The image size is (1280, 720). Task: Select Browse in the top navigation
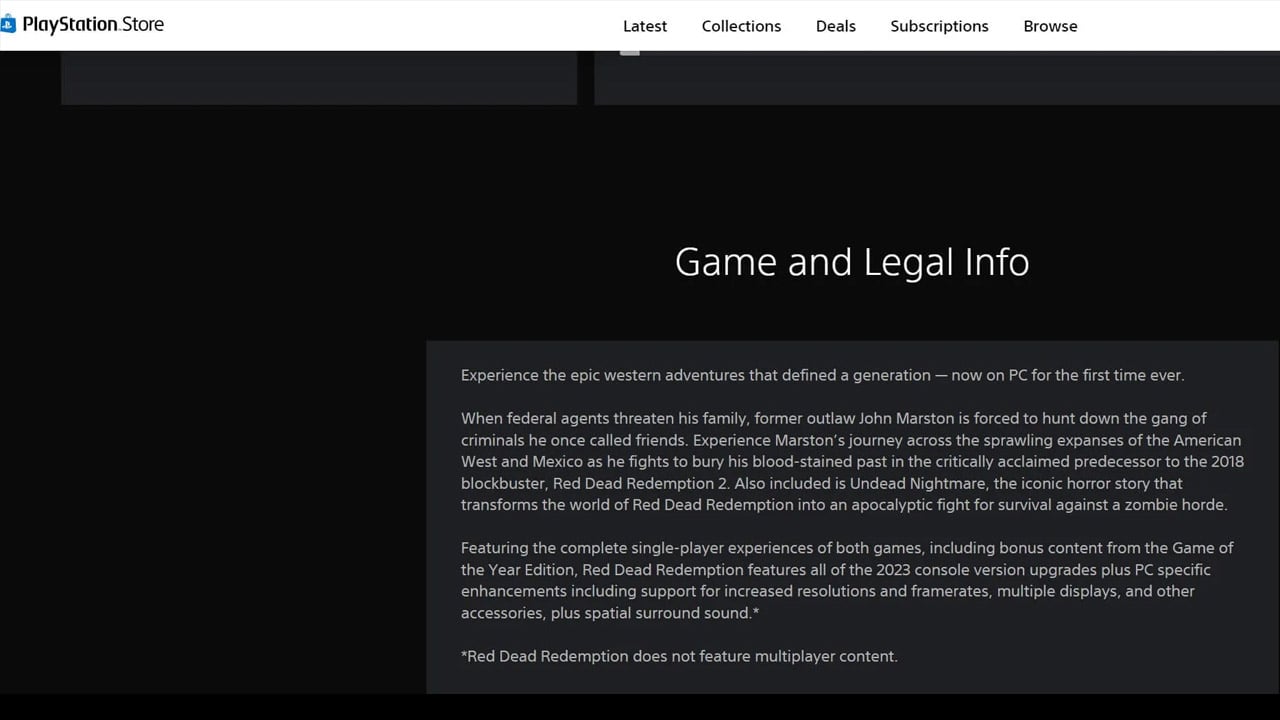[1050, 26]
